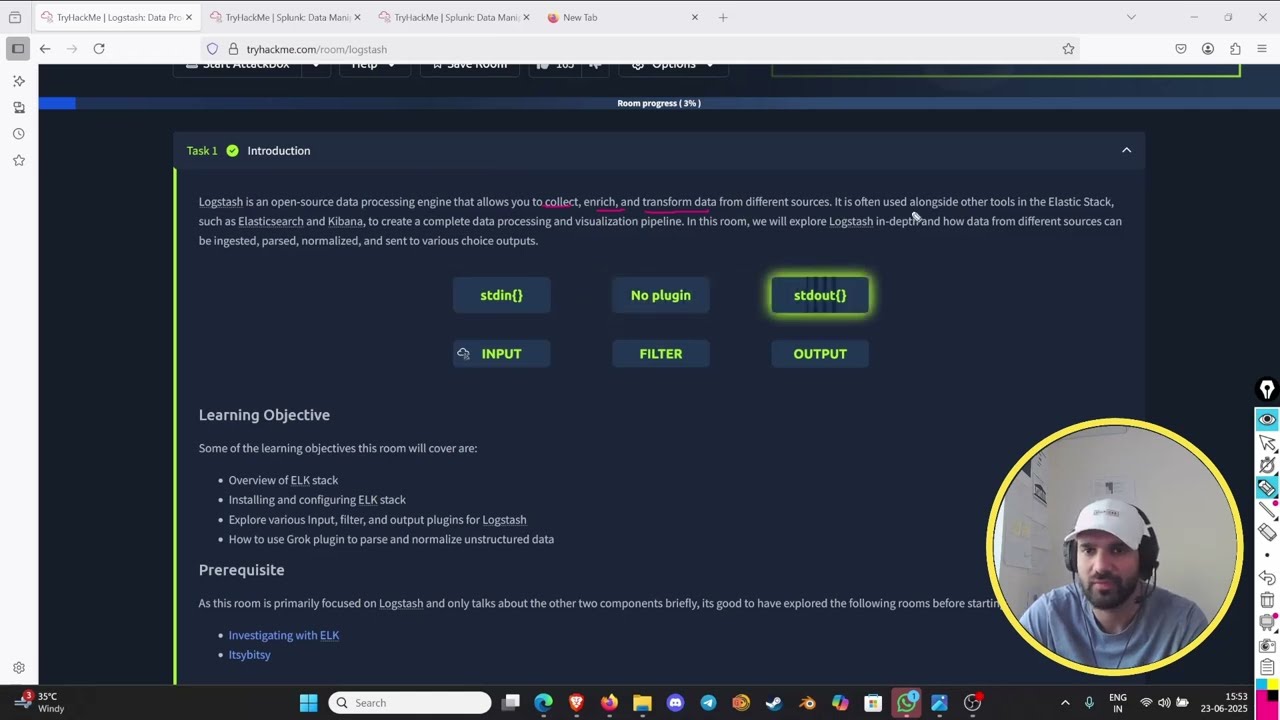Show hidden system tray icons chevron

(x=1065, y=702)
